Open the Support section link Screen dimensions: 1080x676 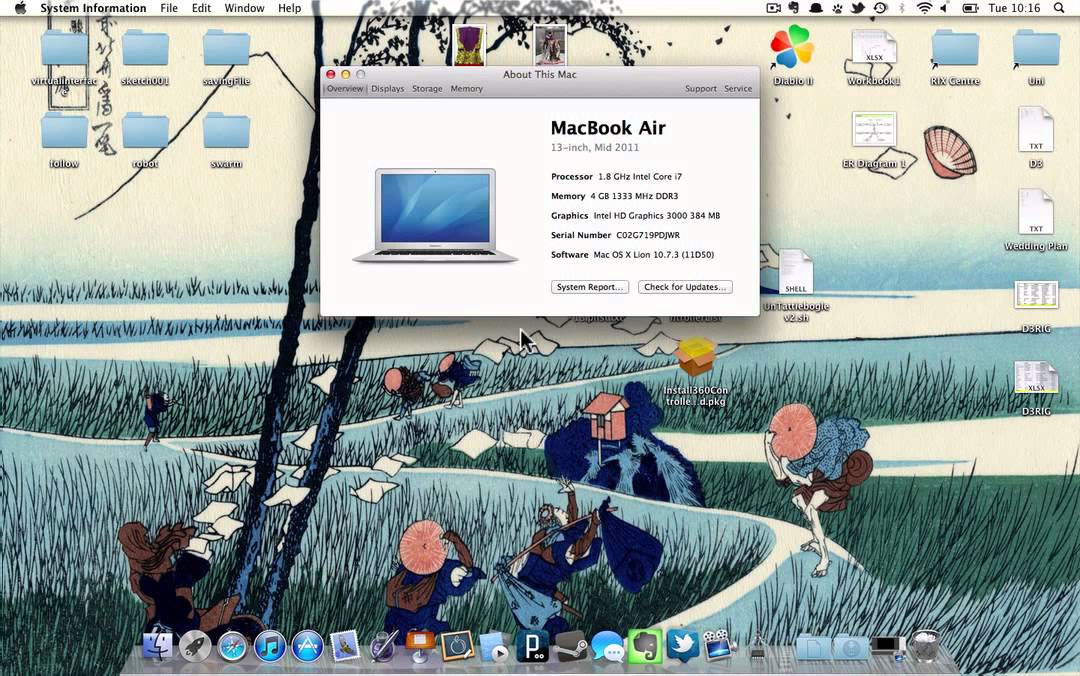[700, 89]
